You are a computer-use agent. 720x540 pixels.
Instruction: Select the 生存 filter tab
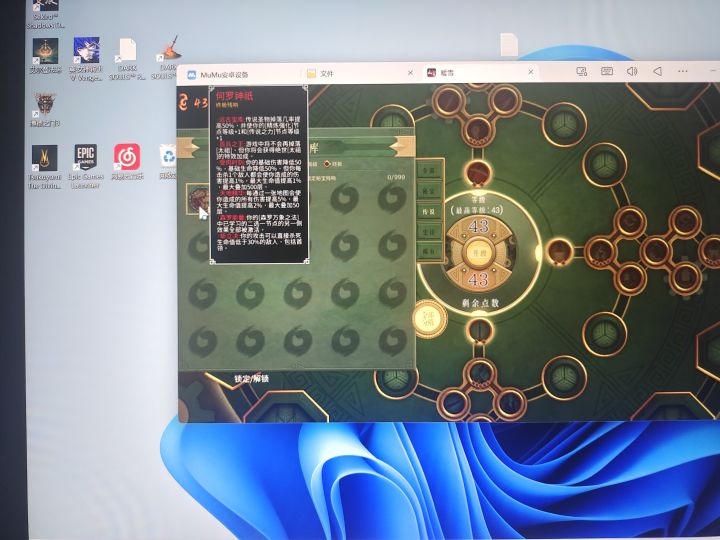pos(429,232)
